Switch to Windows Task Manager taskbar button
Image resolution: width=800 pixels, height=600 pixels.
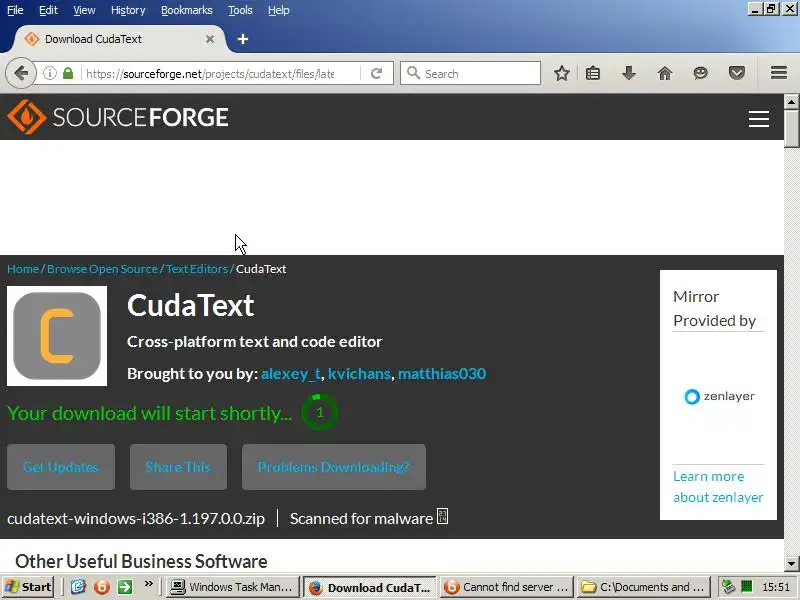click(x=233, y=587)
